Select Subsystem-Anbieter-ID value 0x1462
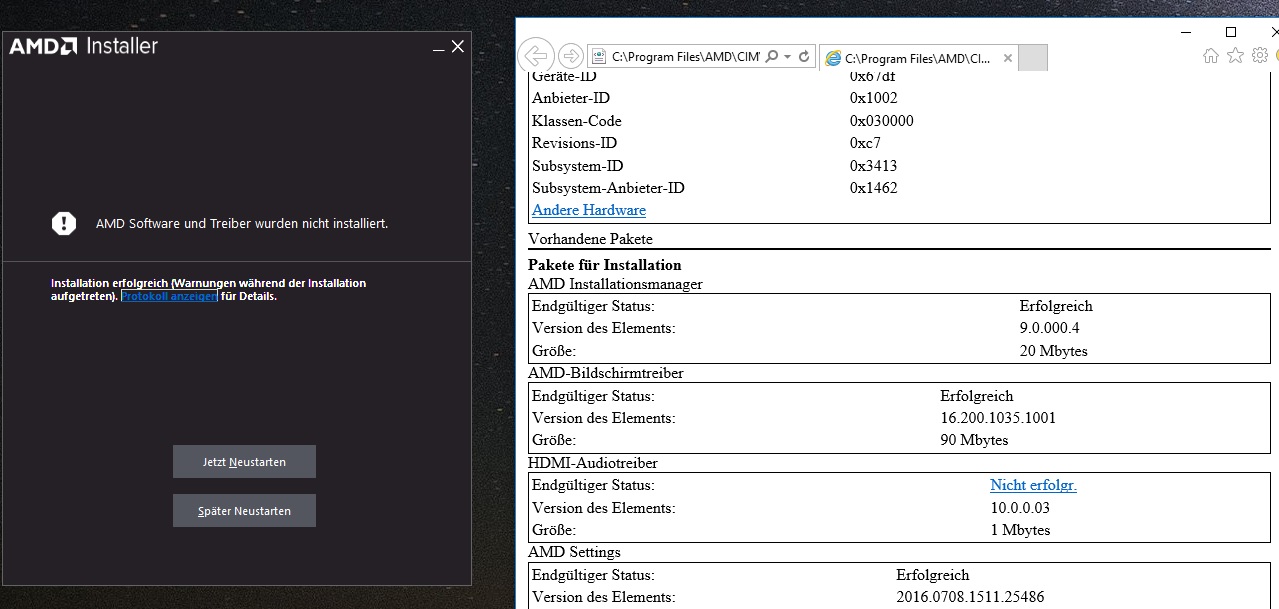Image resolution: width=1279 pixels, height=609 pixels. tap(874, 188)
